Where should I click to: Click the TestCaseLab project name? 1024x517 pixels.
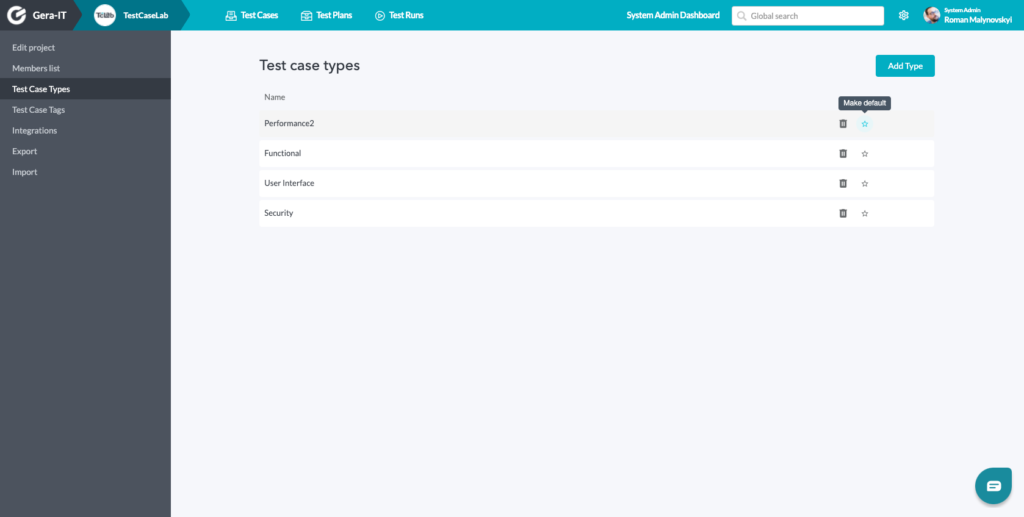pyautogui.click(x=146, y=15)
